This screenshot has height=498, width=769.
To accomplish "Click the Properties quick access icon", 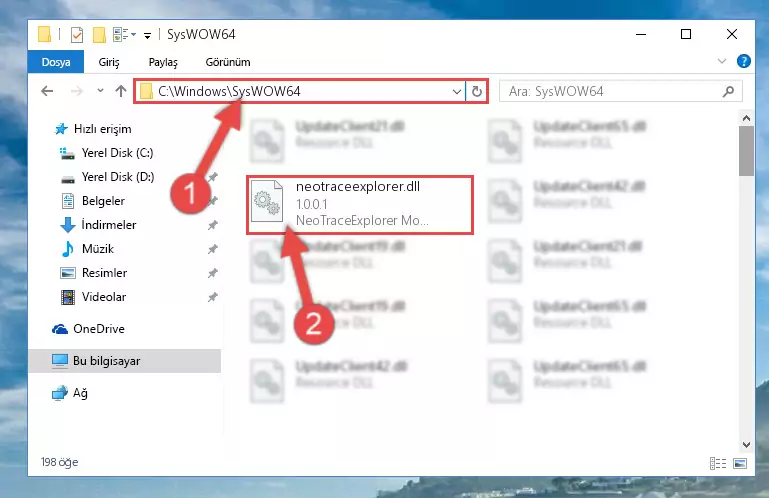I will [77, 35].
